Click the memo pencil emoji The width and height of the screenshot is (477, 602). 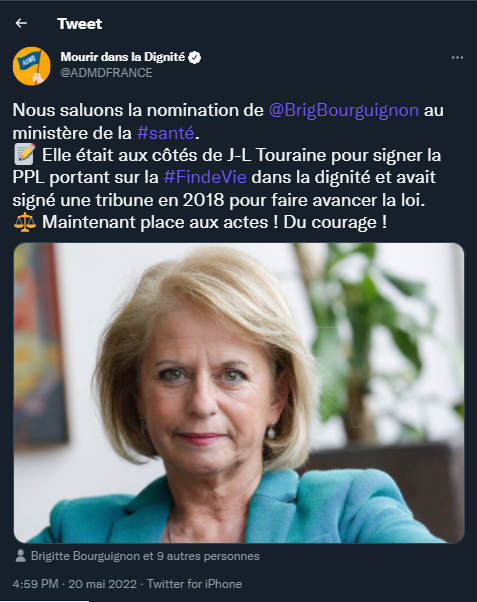point(25,154)
